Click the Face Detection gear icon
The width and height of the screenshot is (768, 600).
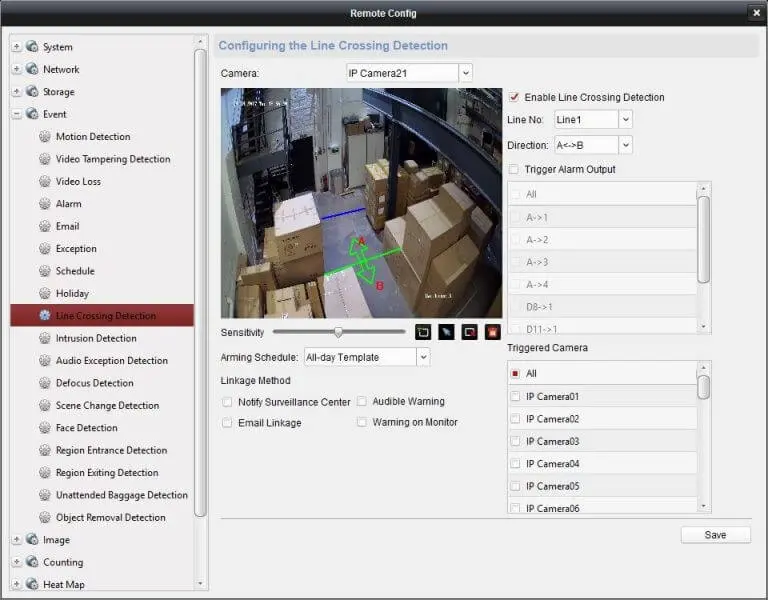[45, 428]
